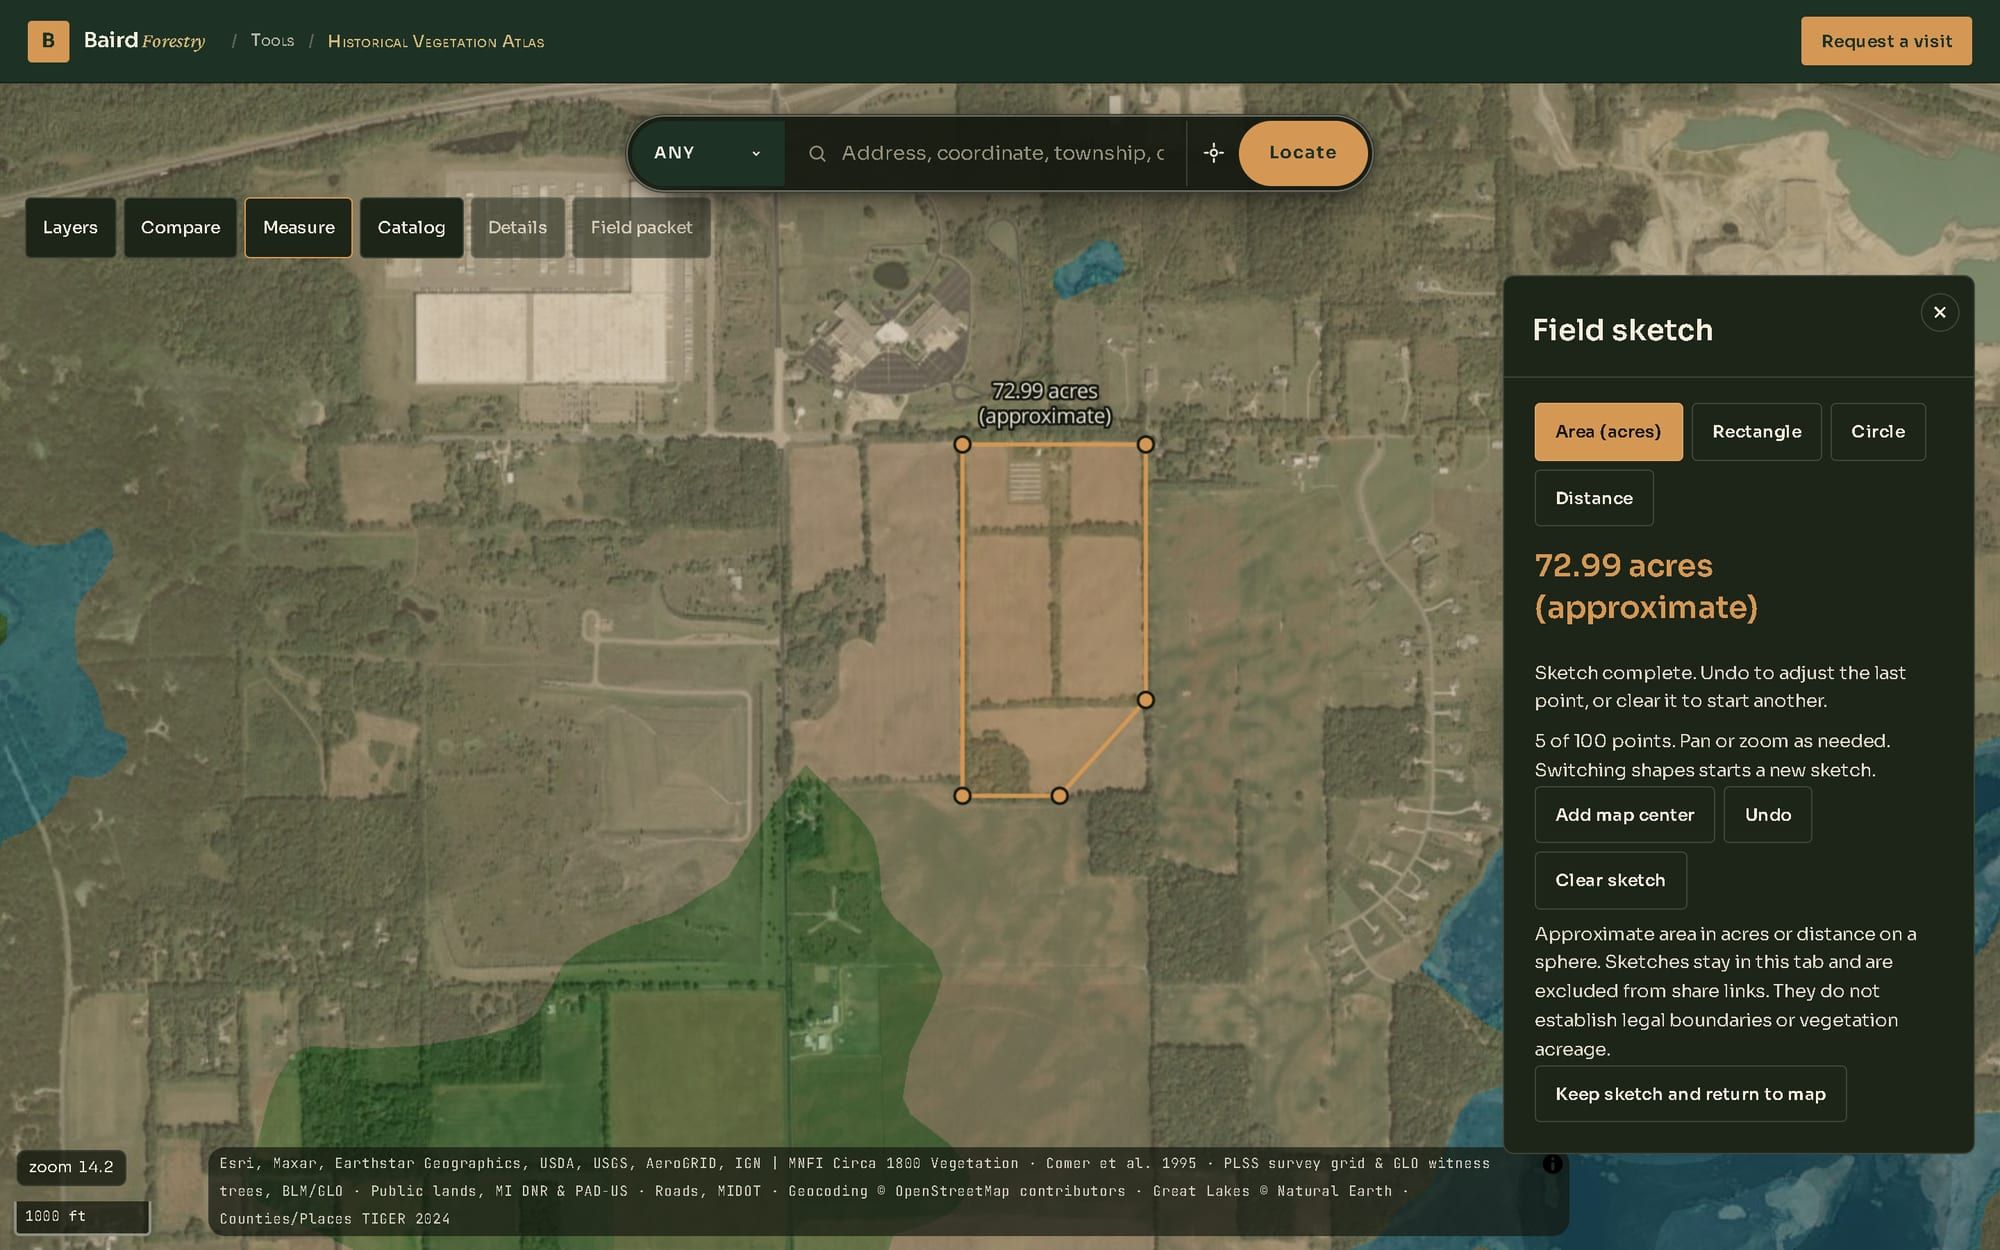The height and width of the screenshot is (1250, 2000).
Task: Toggle the Measure tool
Action: (298, 228)
